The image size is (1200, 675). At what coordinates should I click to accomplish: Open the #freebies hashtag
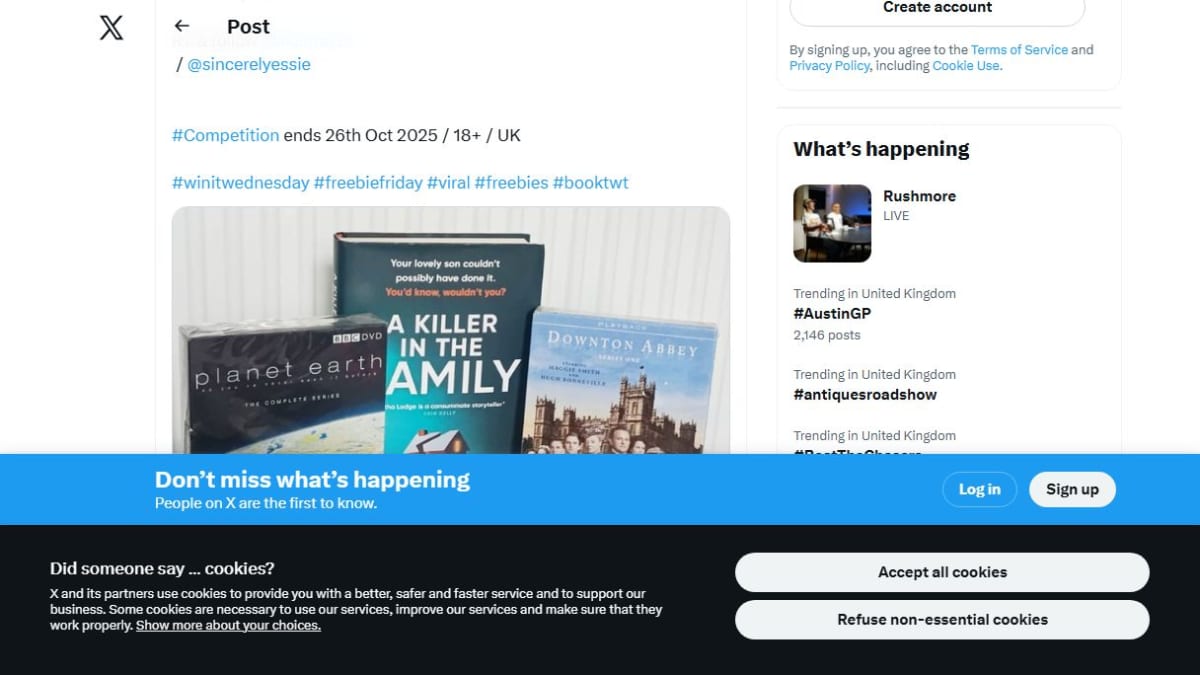(511, 183)
